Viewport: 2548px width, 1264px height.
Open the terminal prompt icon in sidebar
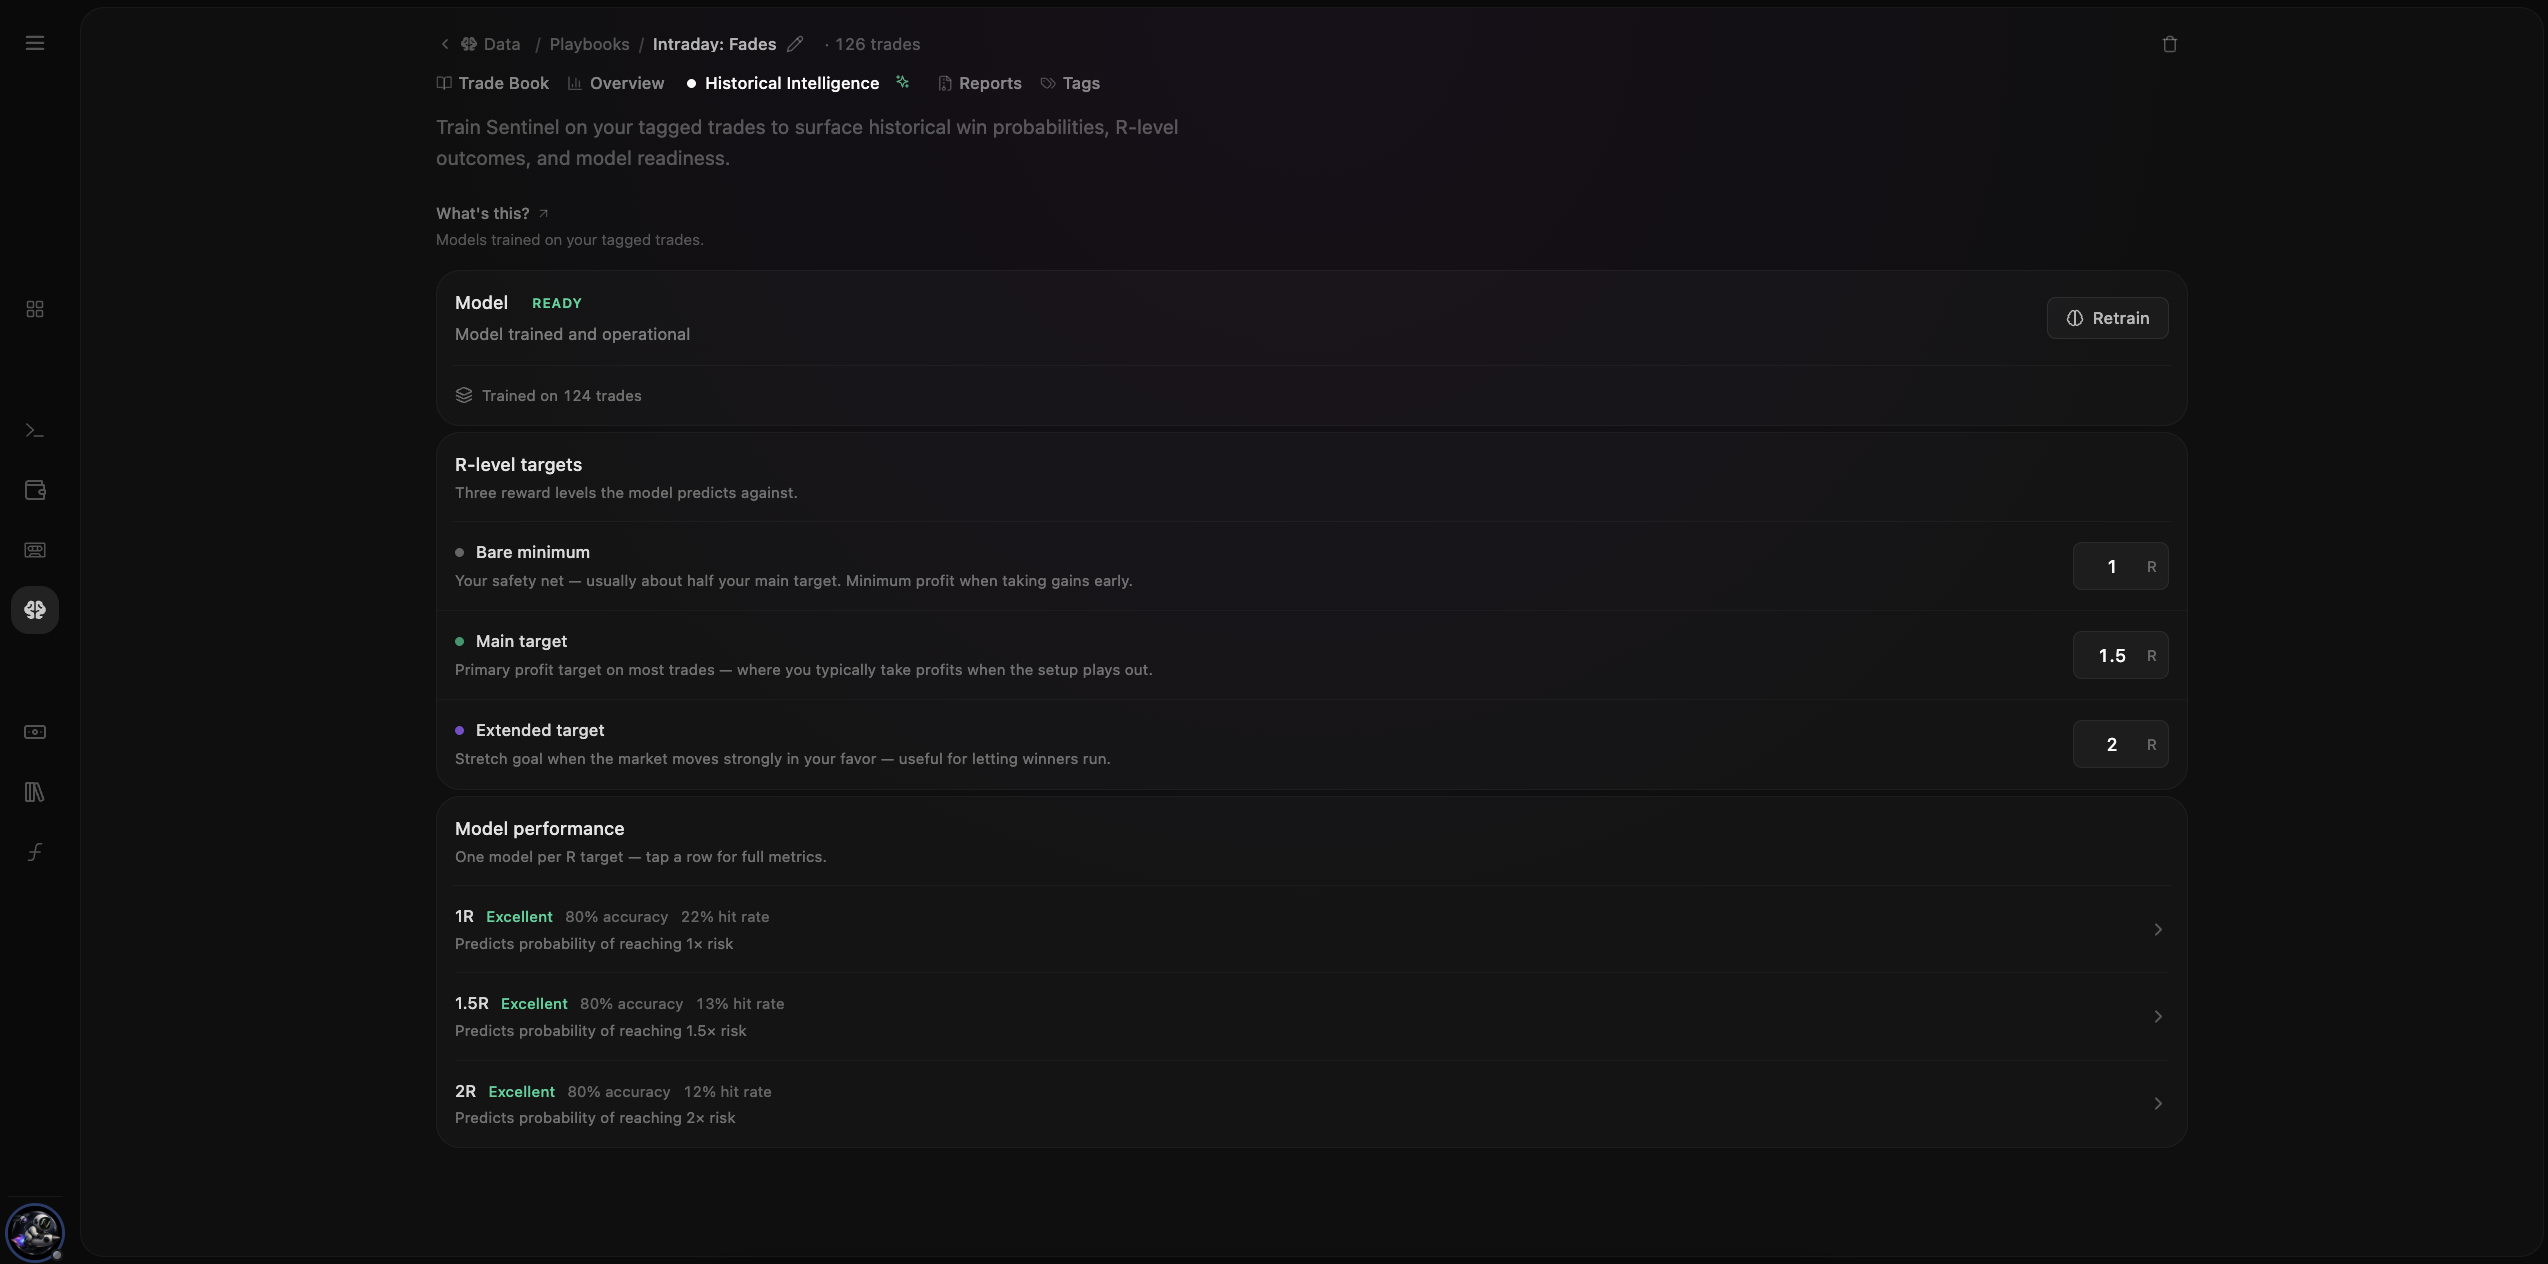tap(35, 431)
